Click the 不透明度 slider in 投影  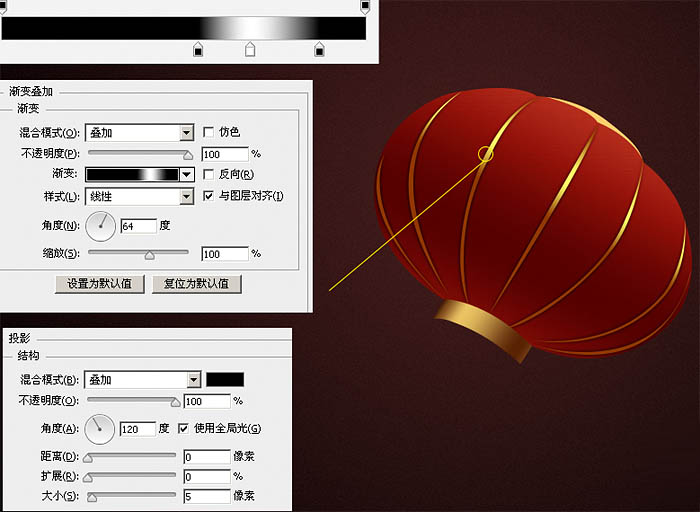click(x=133, y=400)
